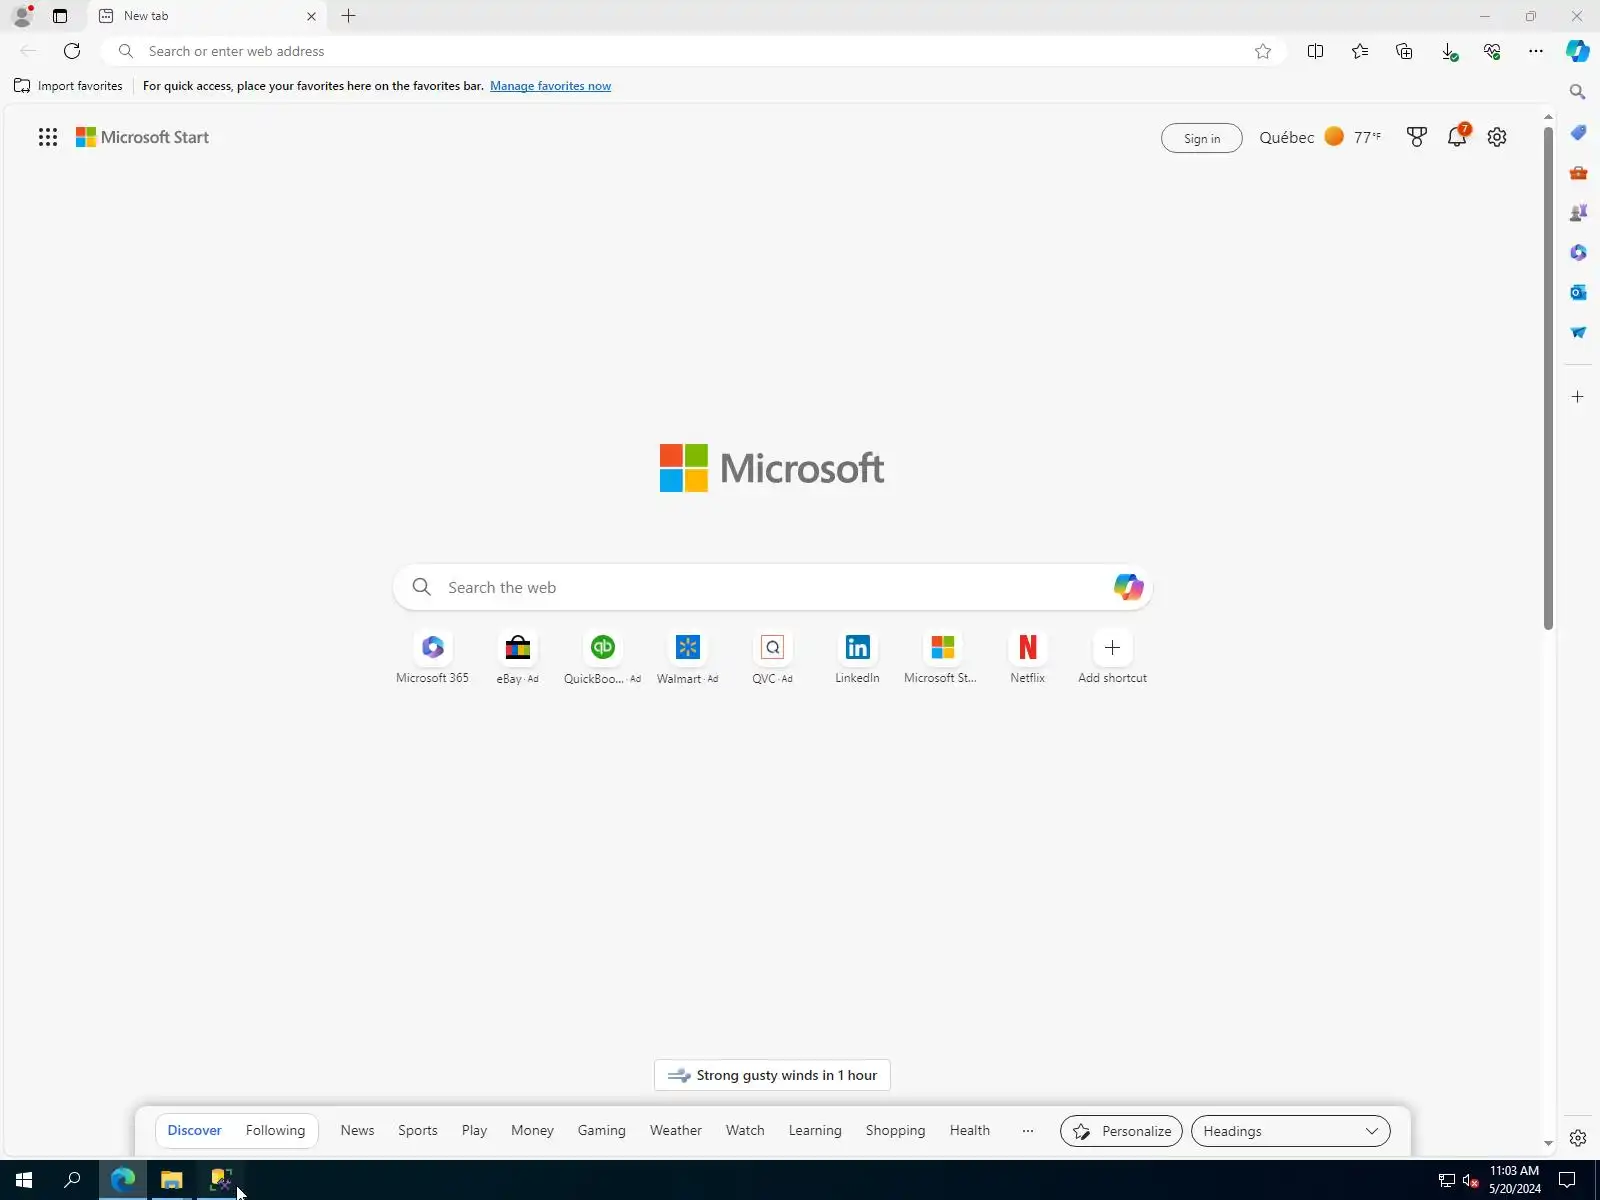Customize sidebar with the plus button
The height and width of the screenshot is (1200, 1600).
click(1578, 397)
